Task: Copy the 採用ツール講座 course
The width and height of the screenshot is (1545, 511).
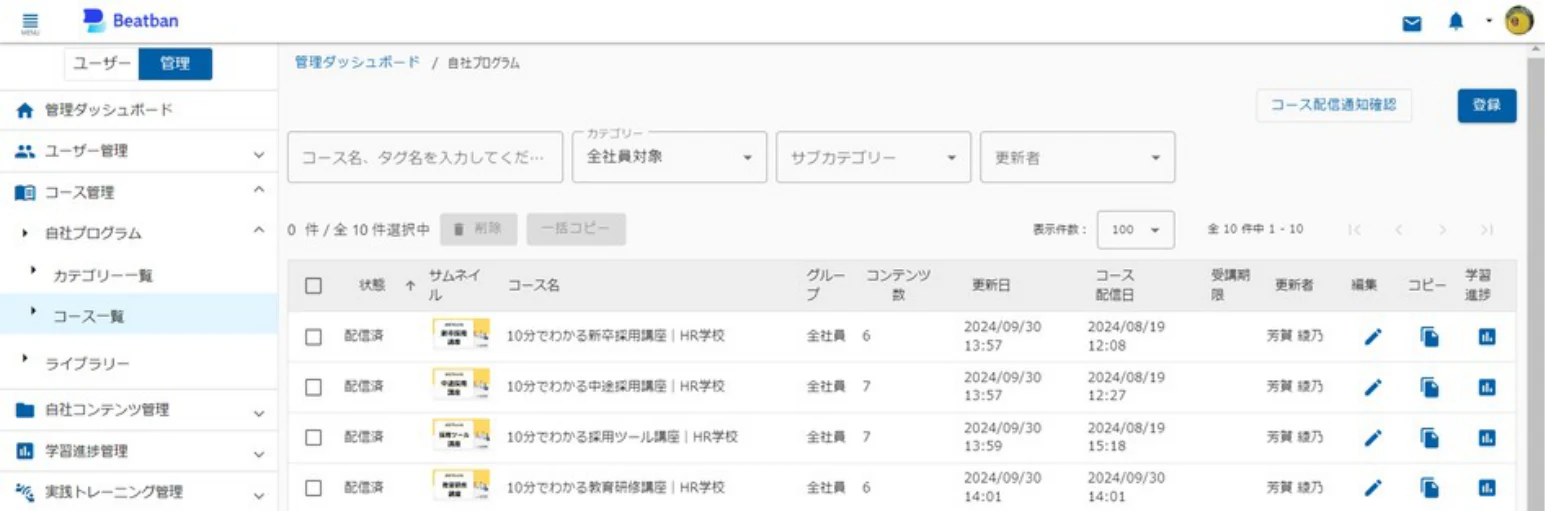Action: click(x=1430, y=437)
